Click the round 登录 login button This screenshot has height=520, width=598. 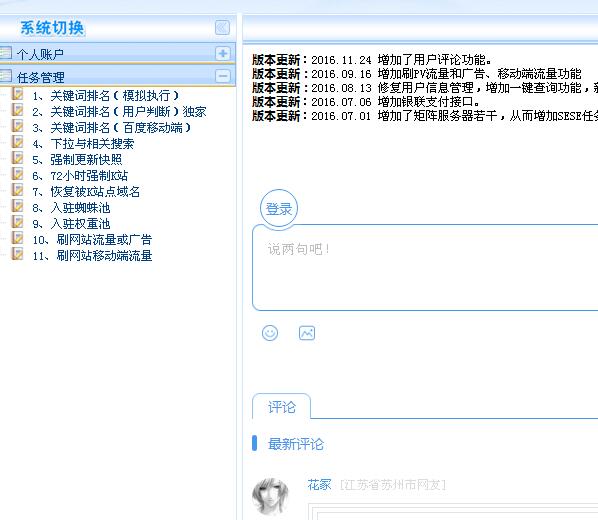(x=279, y=208)
